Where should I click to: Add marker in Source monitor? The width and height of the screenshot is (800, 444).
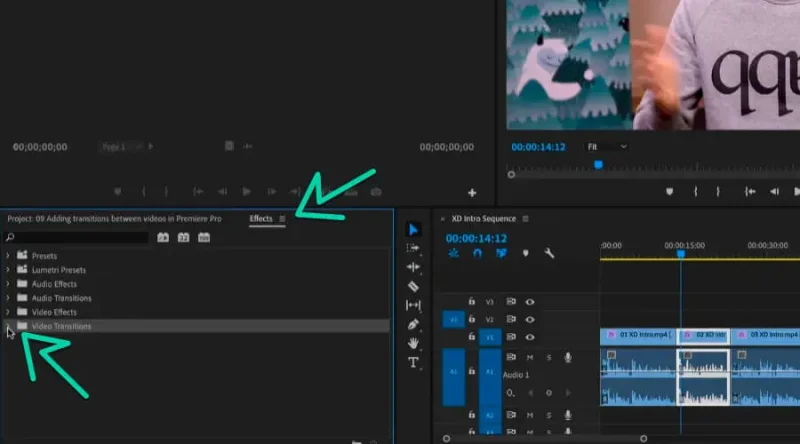118,191
